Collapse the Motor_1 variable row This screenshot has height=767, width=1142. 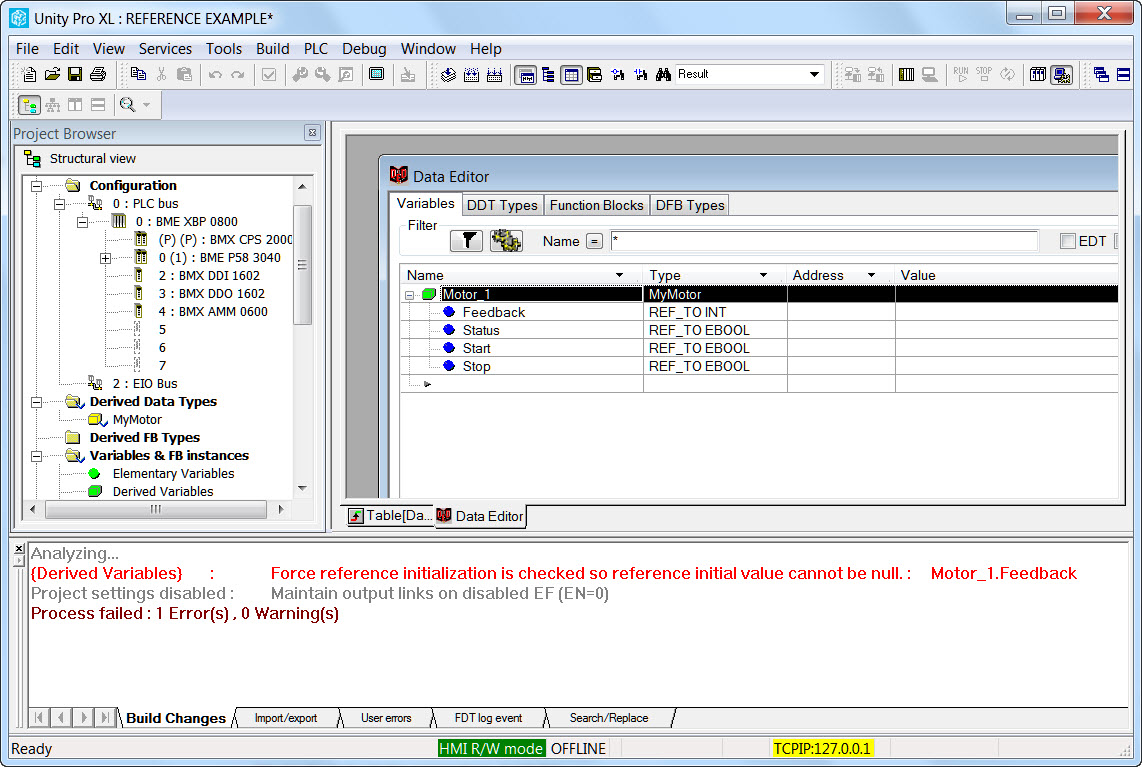(409, 295)
